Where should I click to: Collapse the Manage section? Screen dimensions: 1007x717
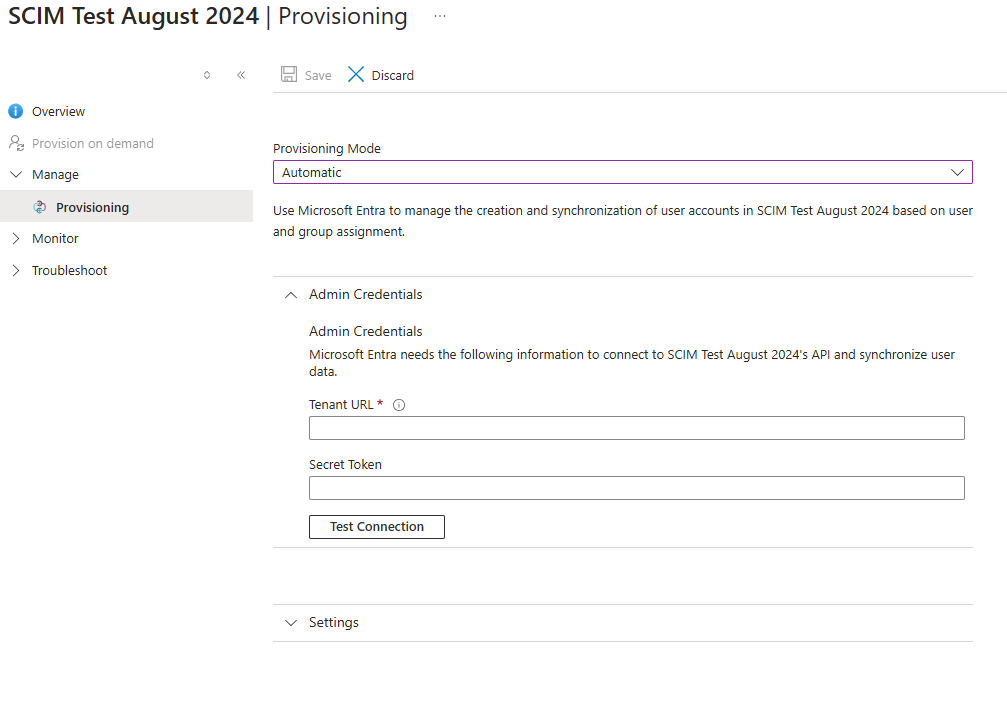(15, 174)
